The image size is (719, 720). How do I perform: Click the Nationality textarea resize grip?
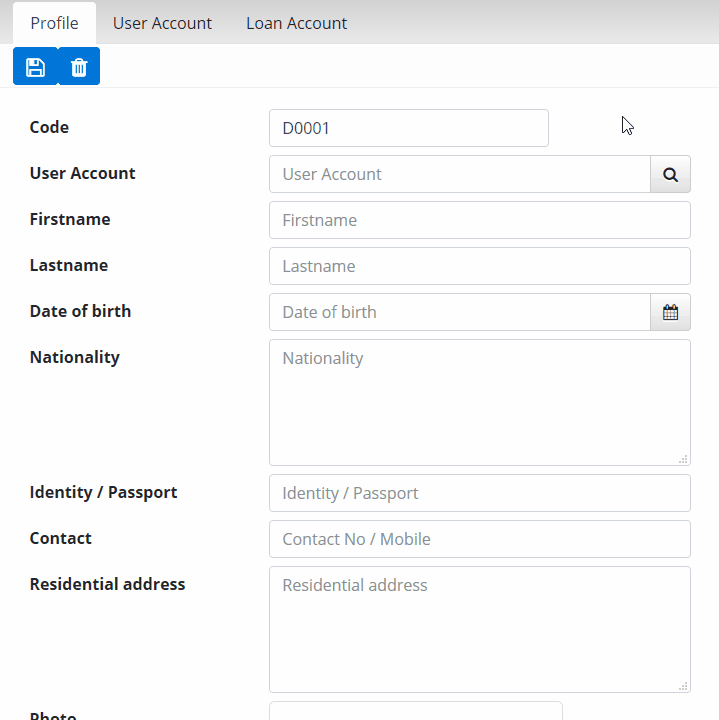pyautogui.click(x=683, y=459)
